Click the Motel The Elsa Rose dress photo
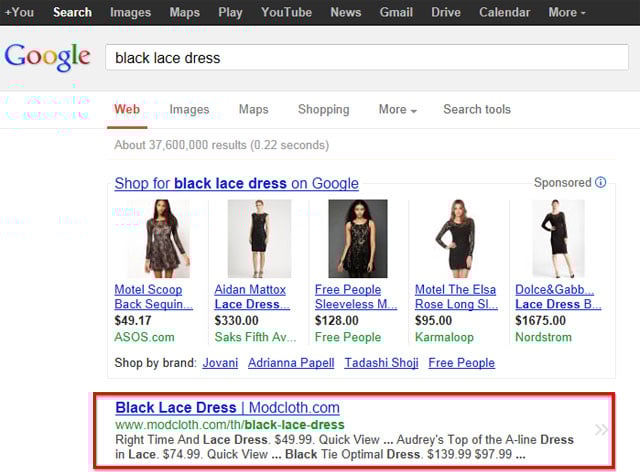 (456, 238)
